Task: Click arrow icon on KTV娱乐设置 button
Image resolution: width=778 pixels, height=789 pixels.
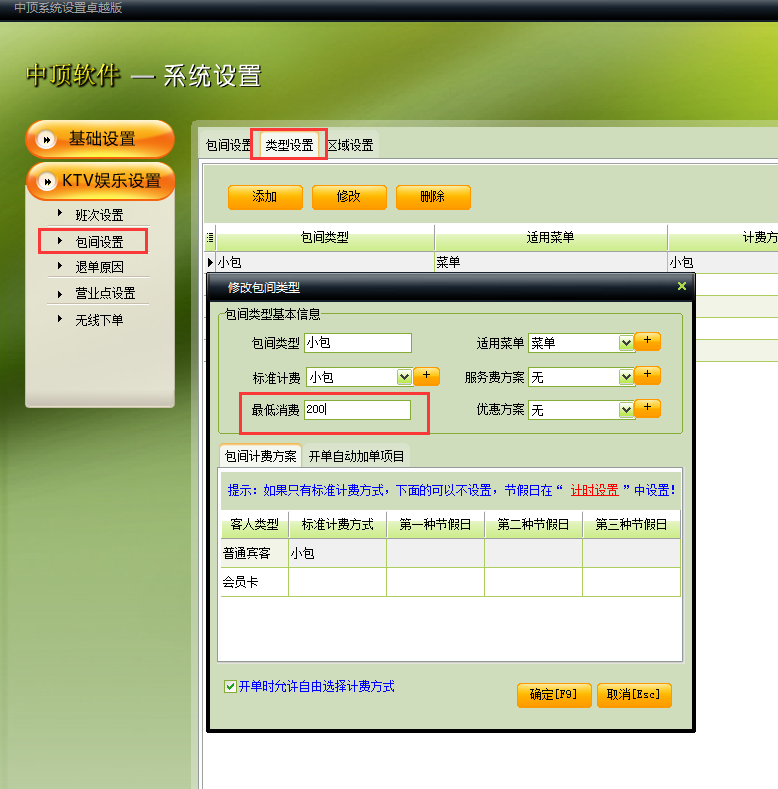Action: [46, 181]
